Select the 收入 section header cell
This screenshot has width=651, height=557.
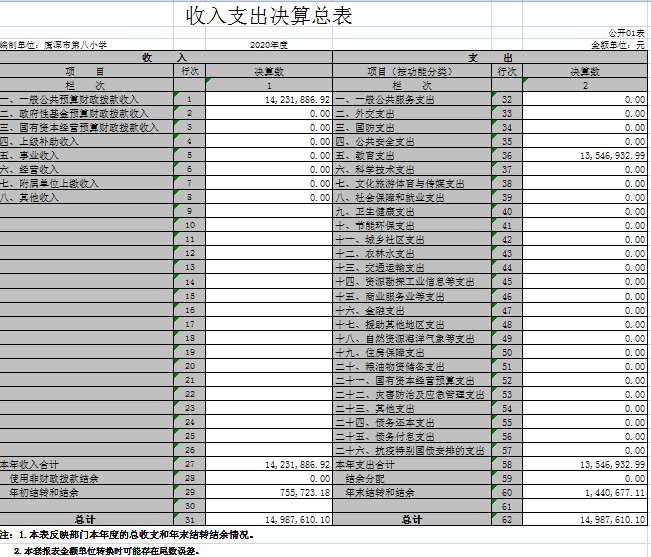point(166,58)
